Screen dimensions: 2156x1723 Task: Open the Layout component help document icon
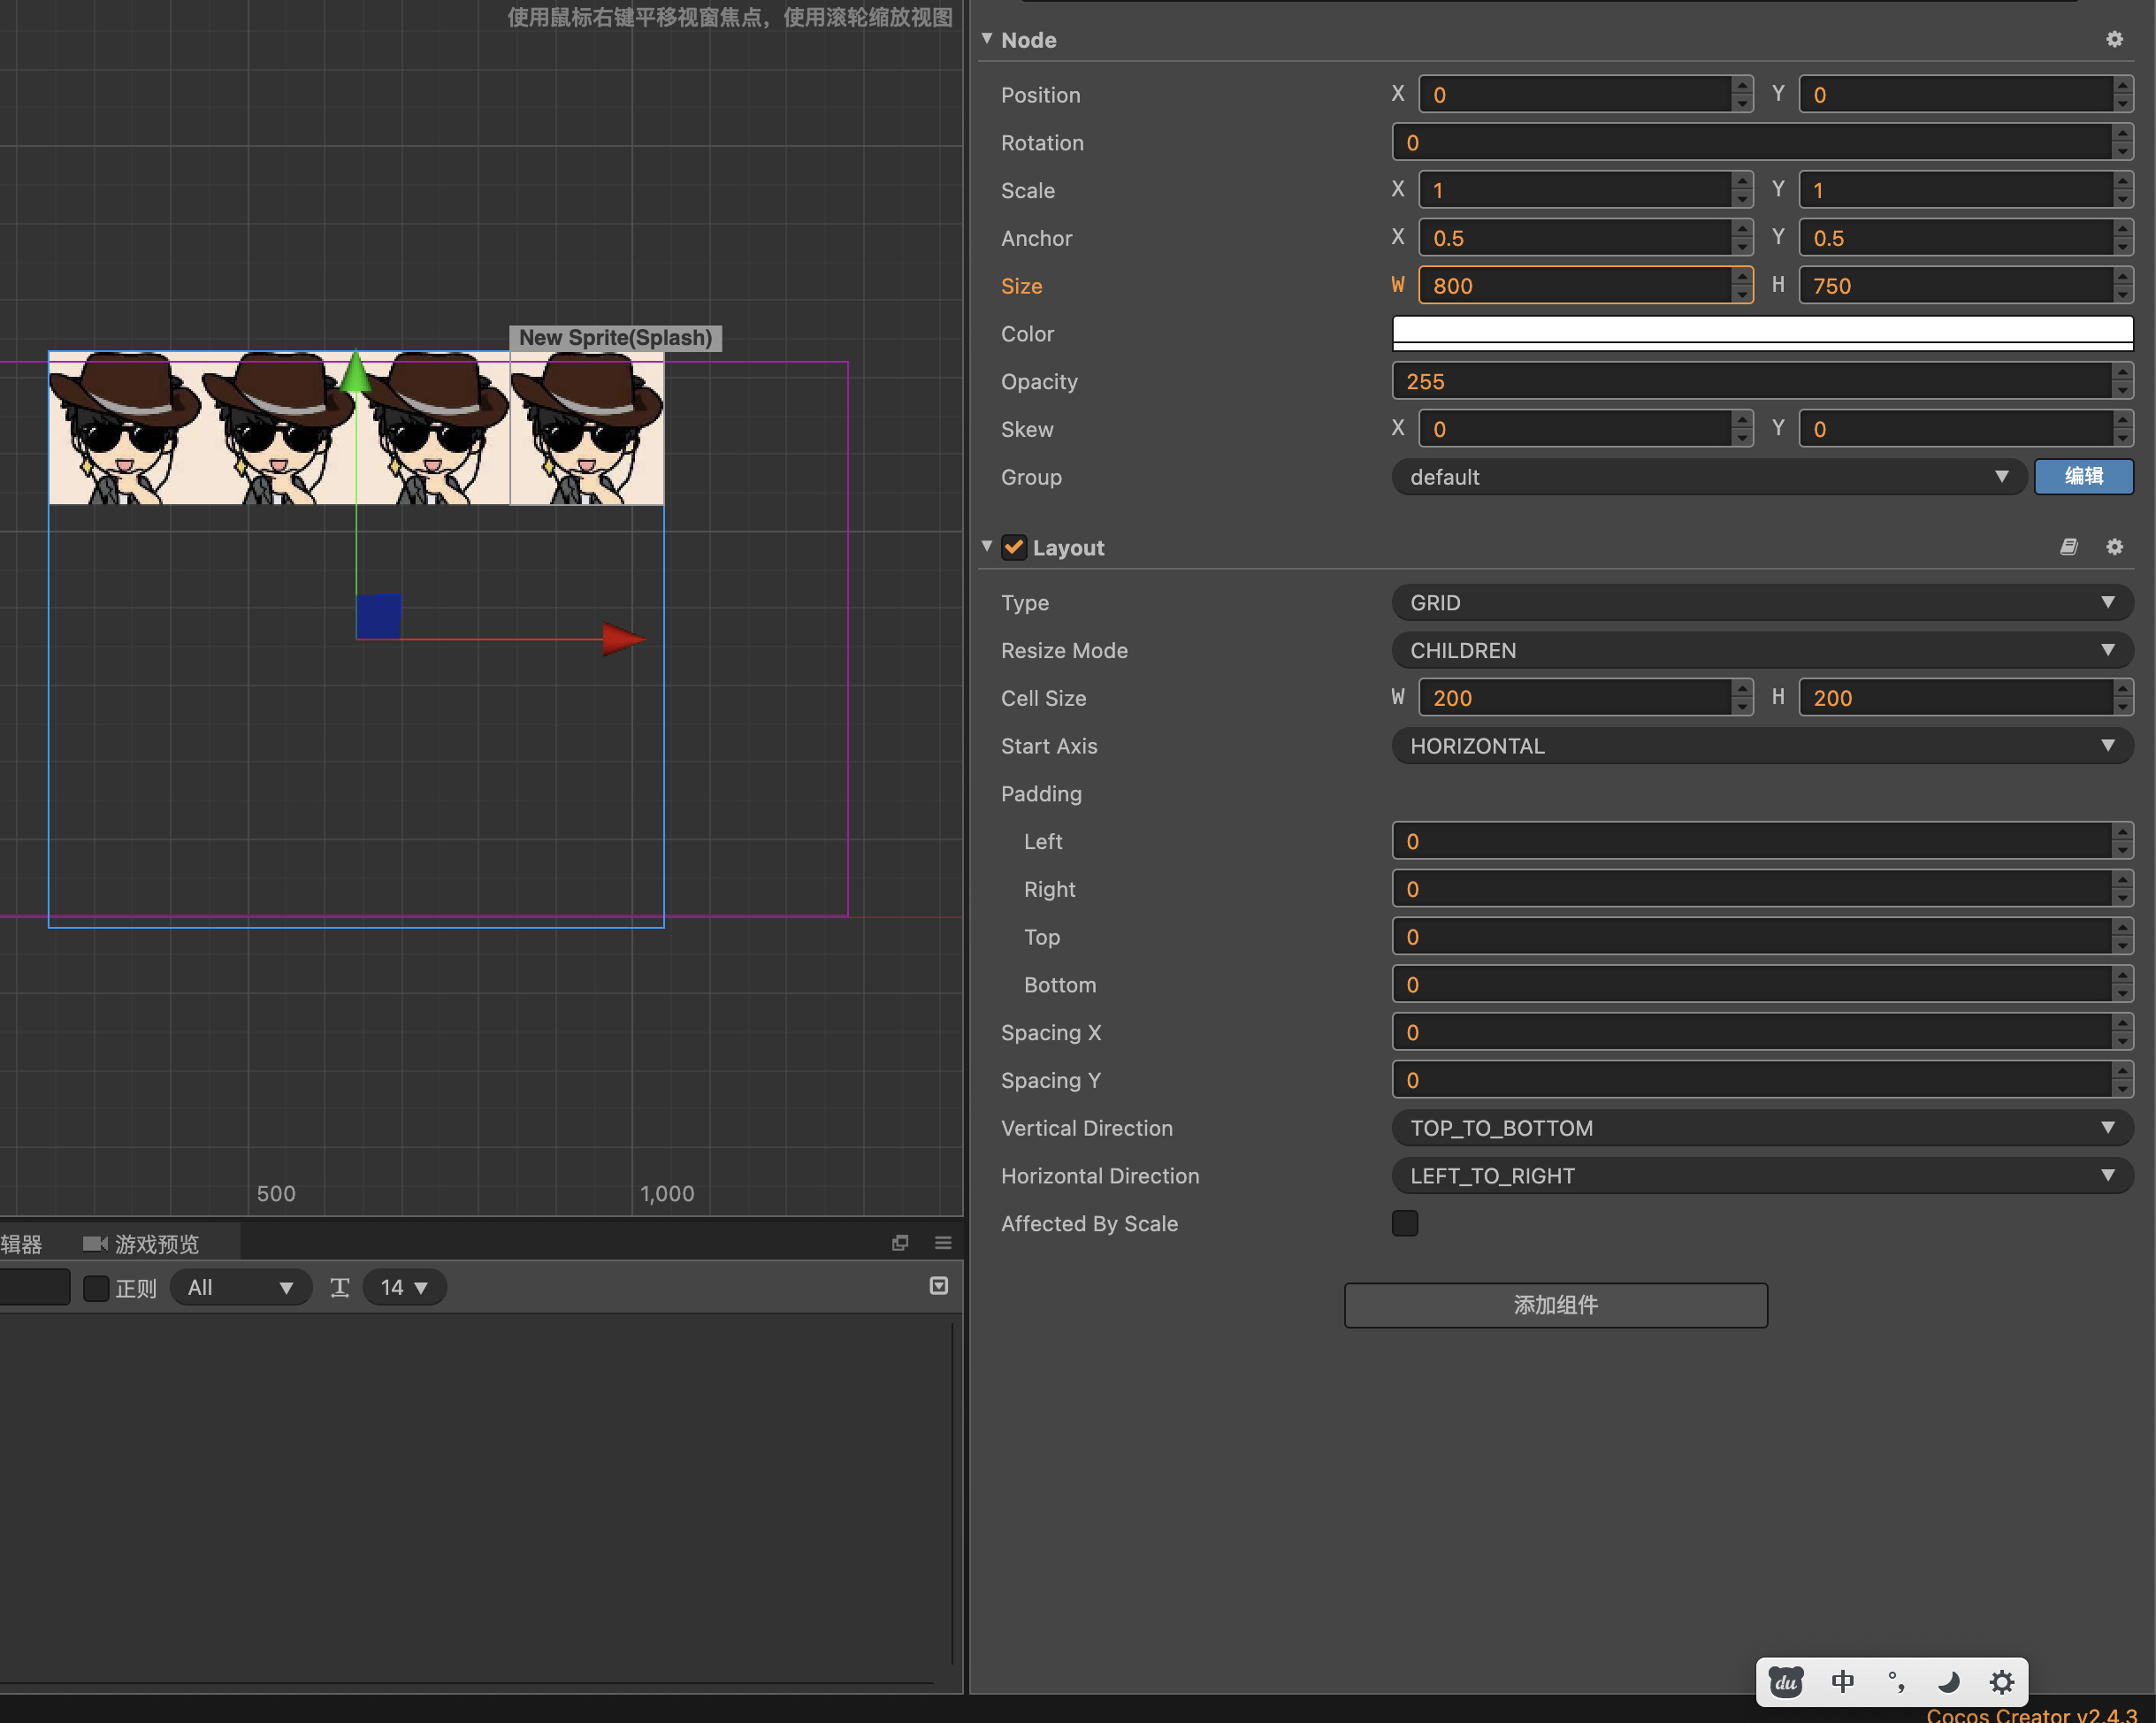click(x=2069, y=547)
